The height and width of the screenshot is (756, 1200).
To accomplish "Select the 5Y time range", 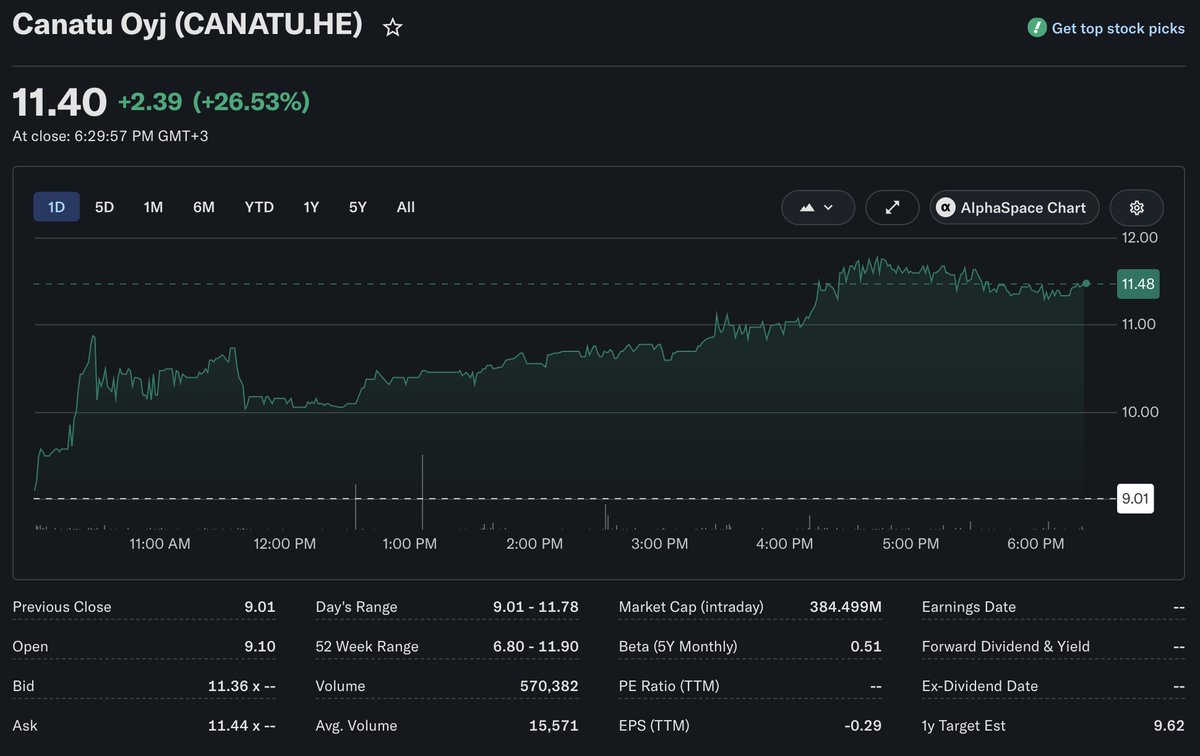I will pos(358,207).
